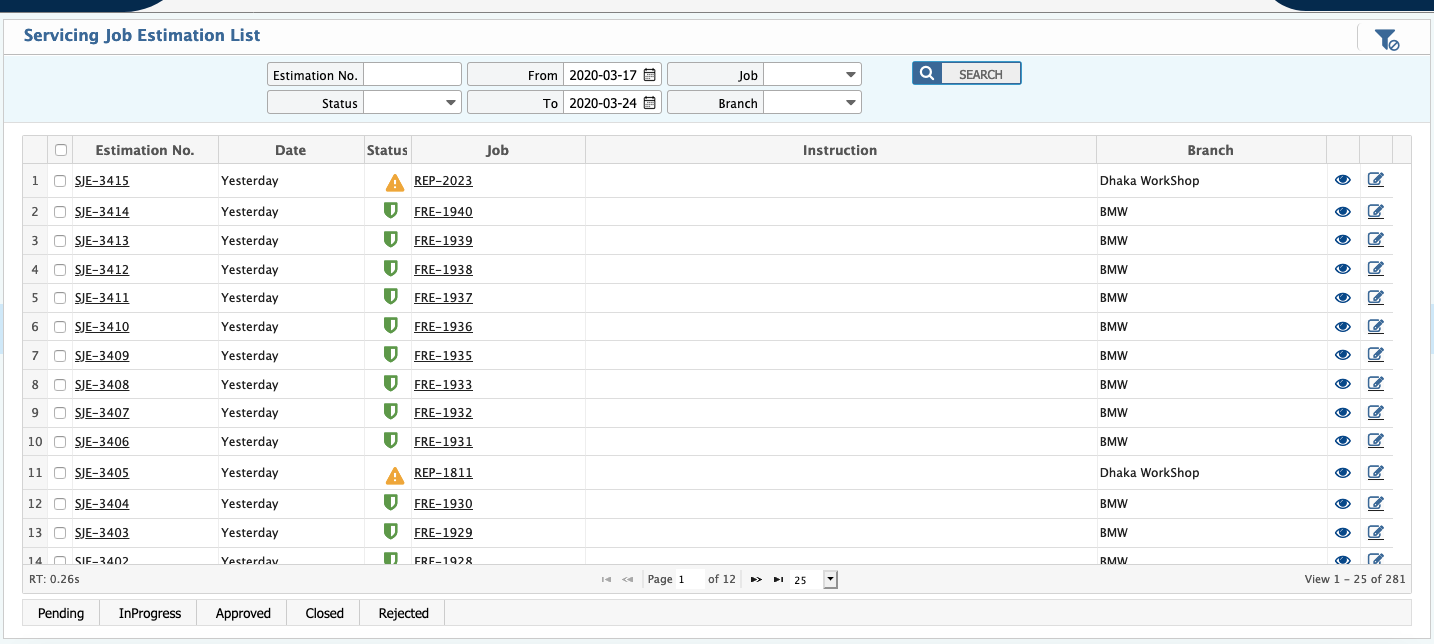Switch to the Approved tab

tap(242, 612)
